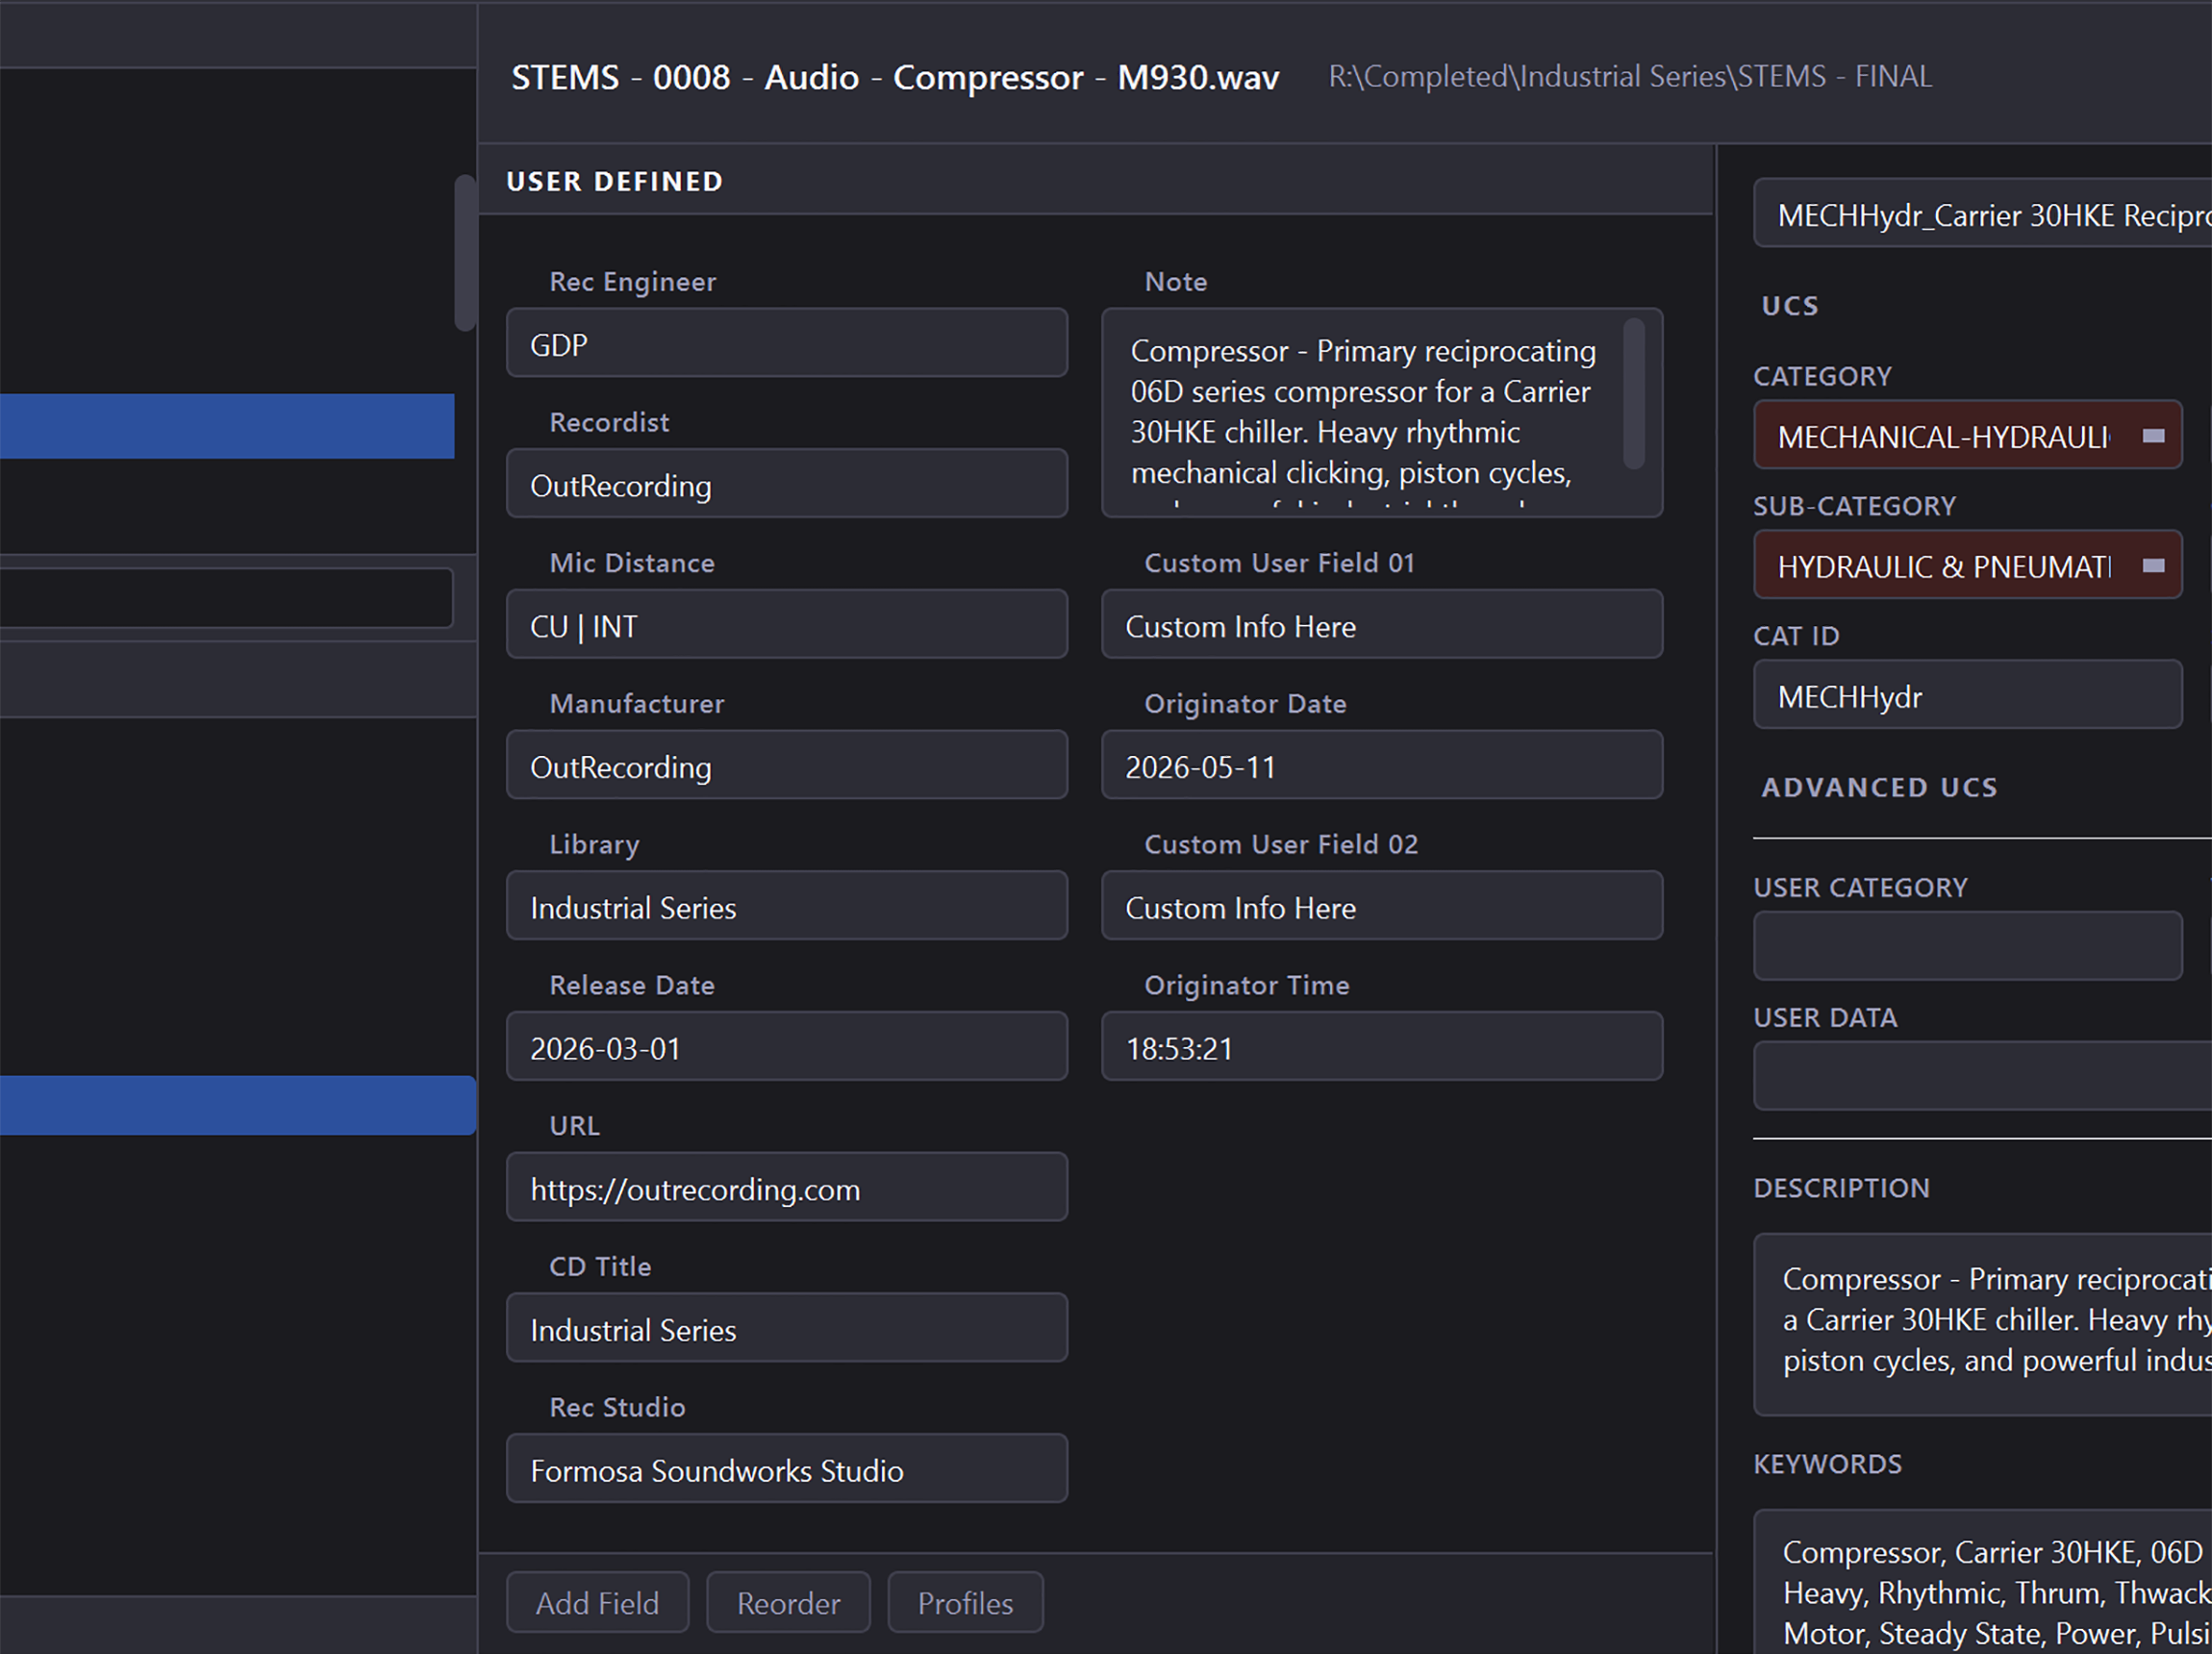Viewport: 2212px width, 1654px height.
Task: Click the CAT ID field MECHHydr
Action: [1967, 694]
